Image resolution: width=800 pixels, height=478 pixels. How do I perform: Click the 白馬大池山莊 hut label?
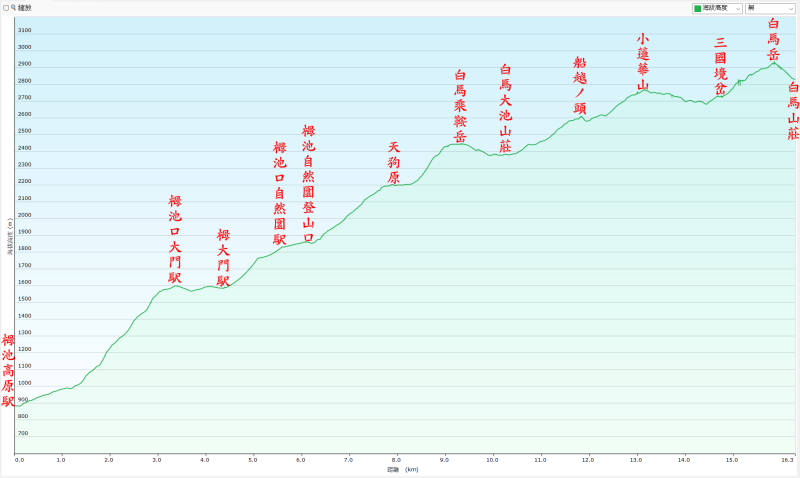(505, 108)
